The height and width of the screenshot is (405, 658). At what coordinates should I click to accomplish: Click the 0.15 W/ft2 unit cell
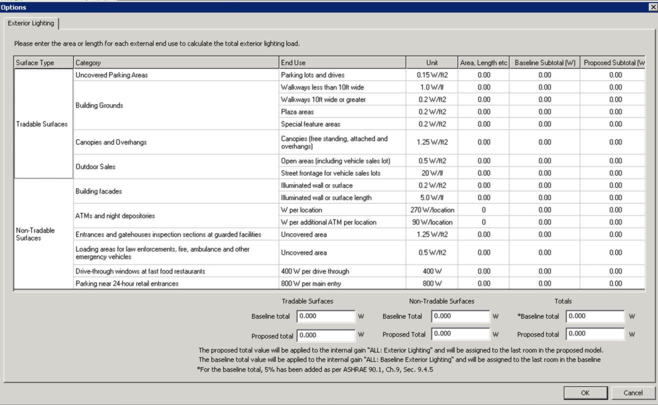[432, 75]
